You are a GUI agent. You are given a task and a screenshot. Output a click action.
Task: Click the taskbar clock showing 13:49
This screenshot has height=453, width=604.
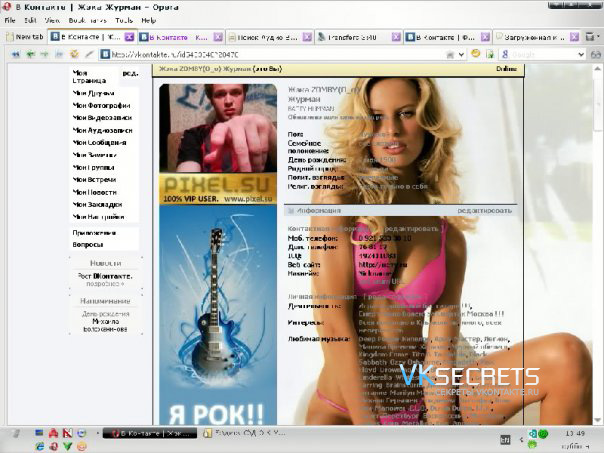click(x=575, y=433)
